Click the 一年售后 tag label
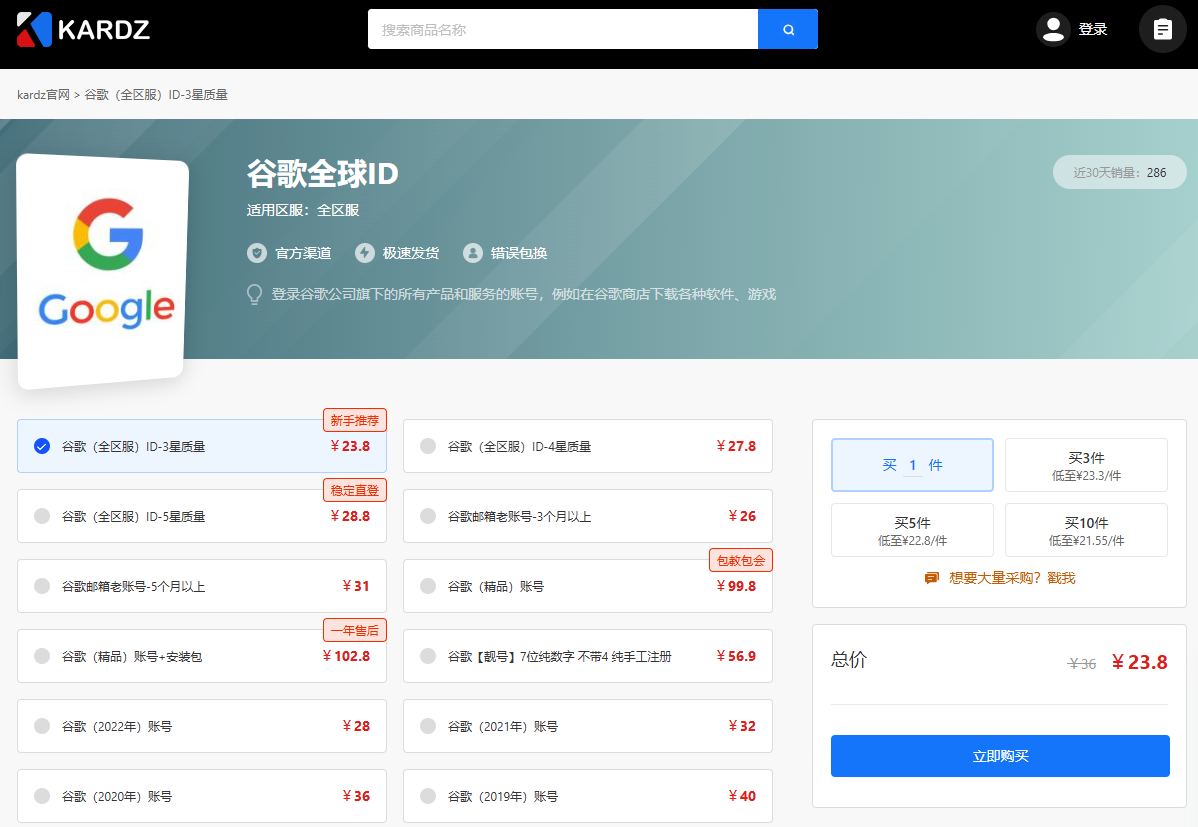This screenshot has width=1198, height=827. click(x=355, y=631)
